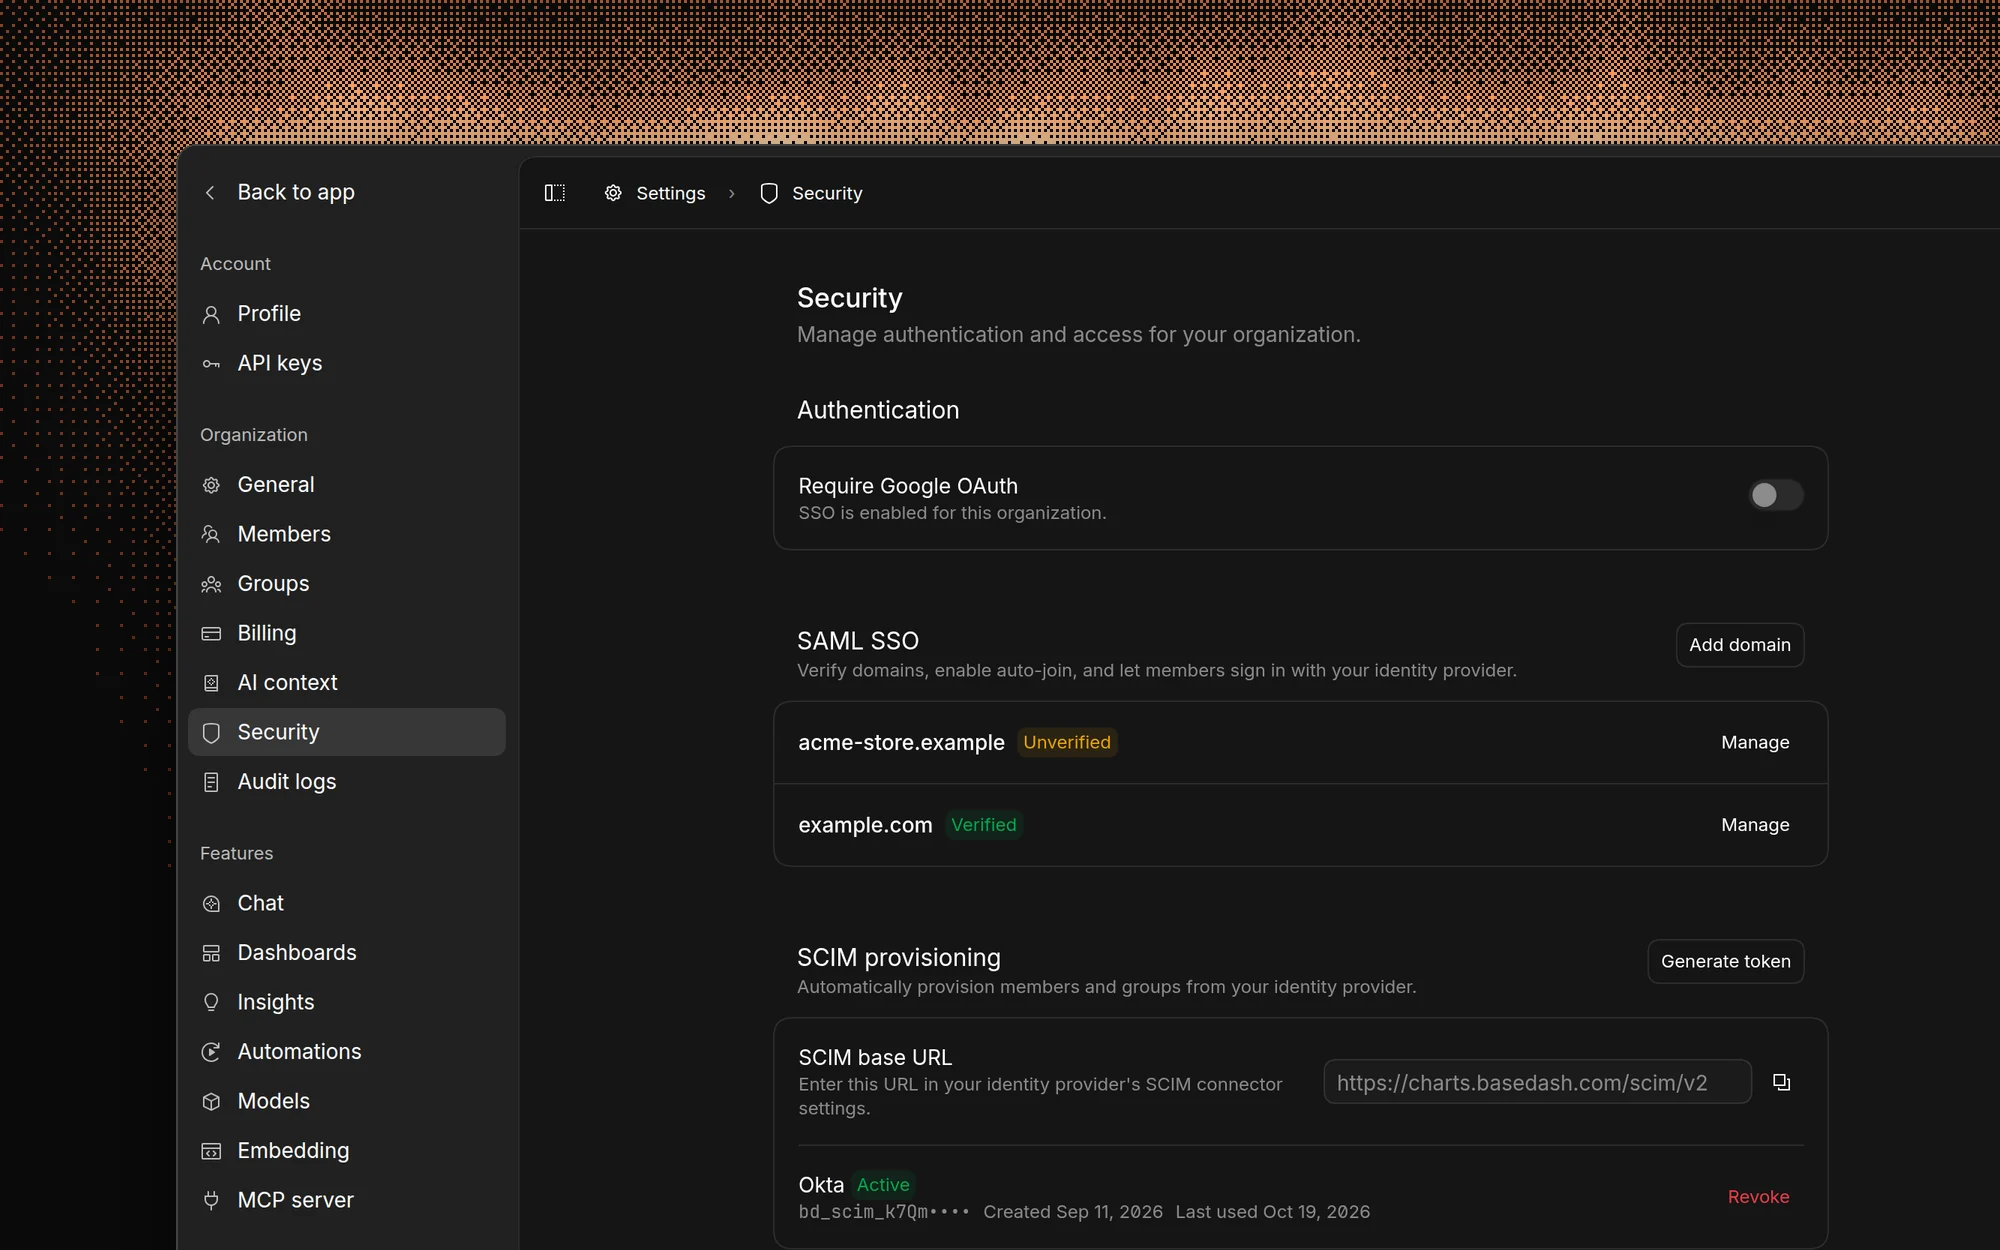Image resolution: width=2000 pixels, height=1250 pixels.
Task: Click the Last used Oct 19, 2026 text
Action: click(1272, 1212)
